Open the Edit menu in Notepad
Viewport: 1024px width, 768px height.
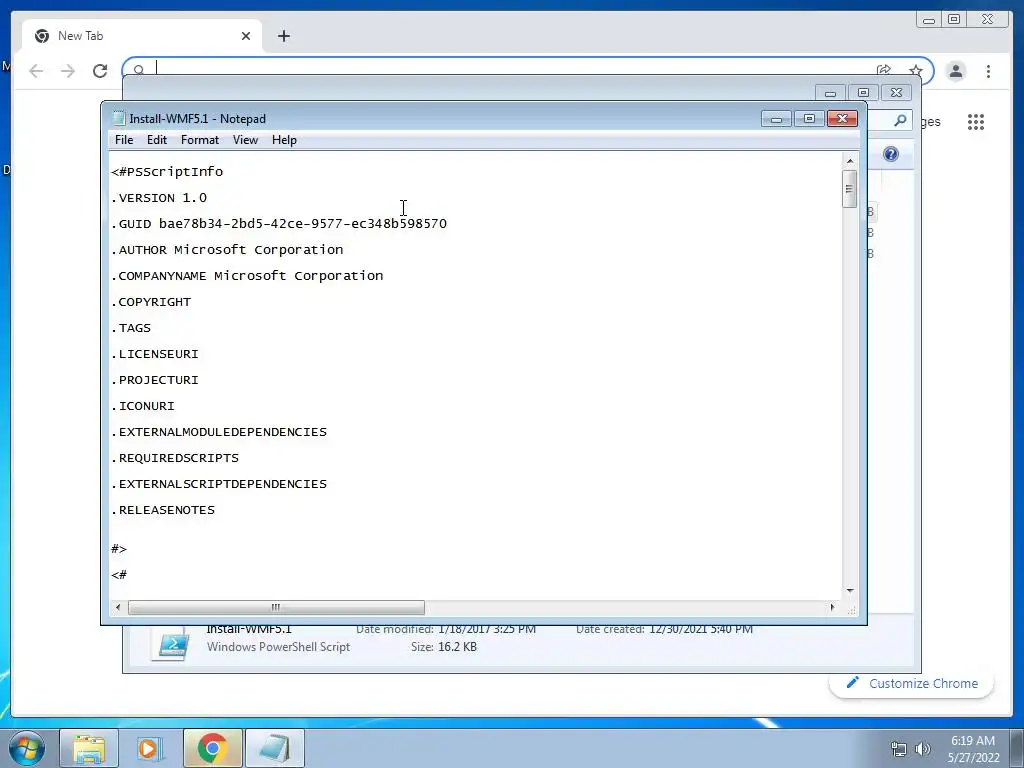[x=157, y=140]
